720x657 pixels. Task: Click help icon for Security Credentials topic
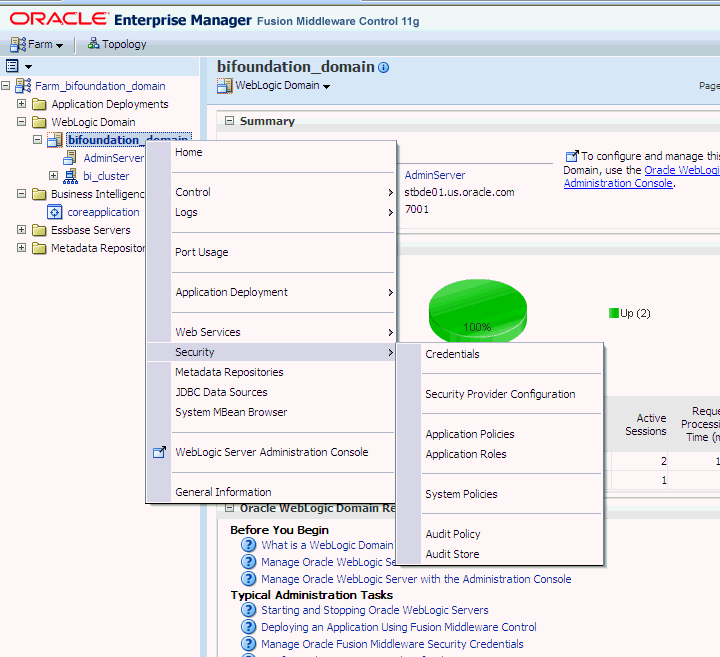tap(248, 644)
